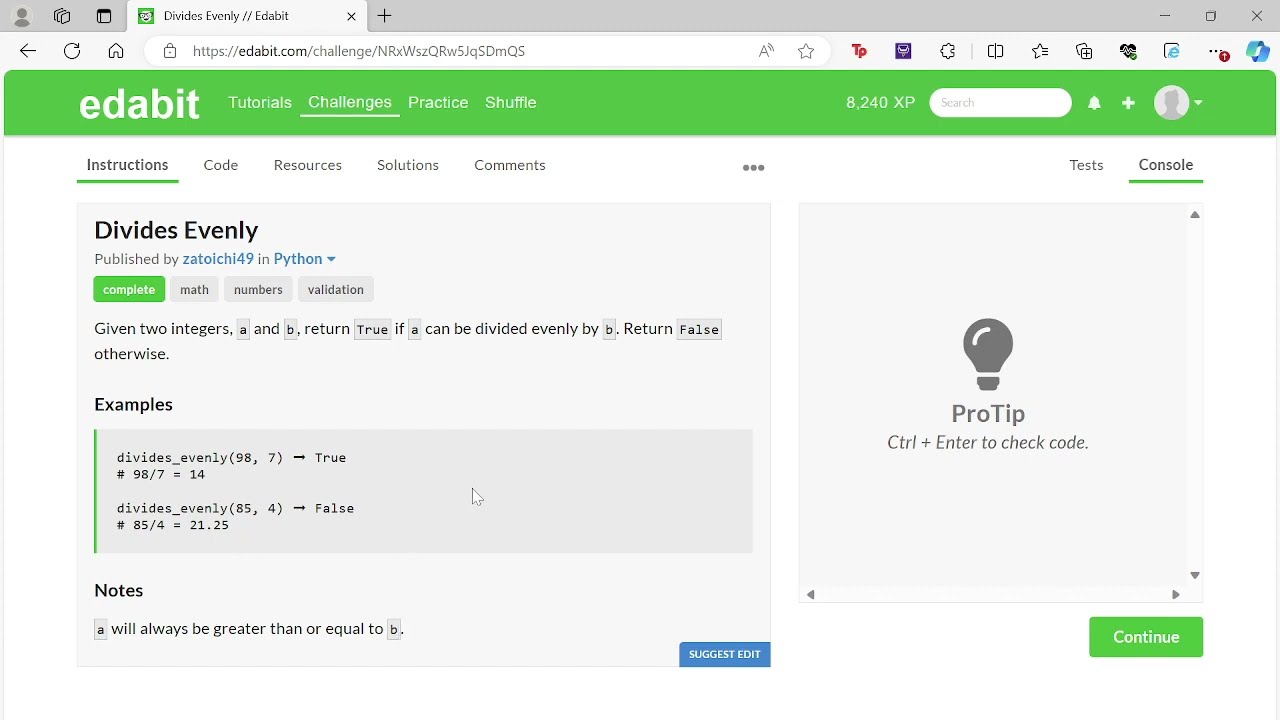This screenshot has height=720, width=1280.
Task: Expand the Python language dropdown
Action: [x=304, y=259]
